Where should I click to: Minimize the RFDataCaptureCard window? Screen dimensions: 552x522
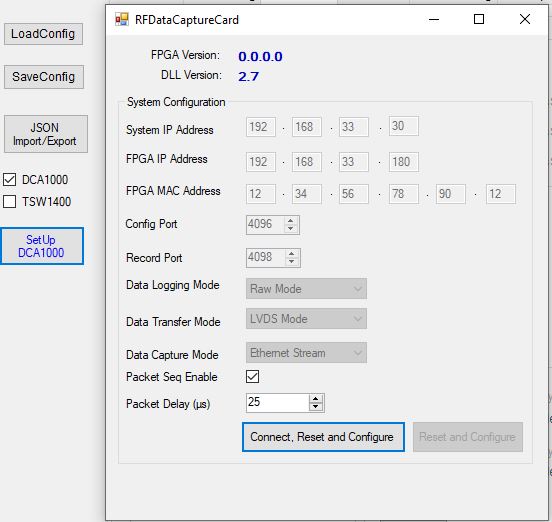434,19
